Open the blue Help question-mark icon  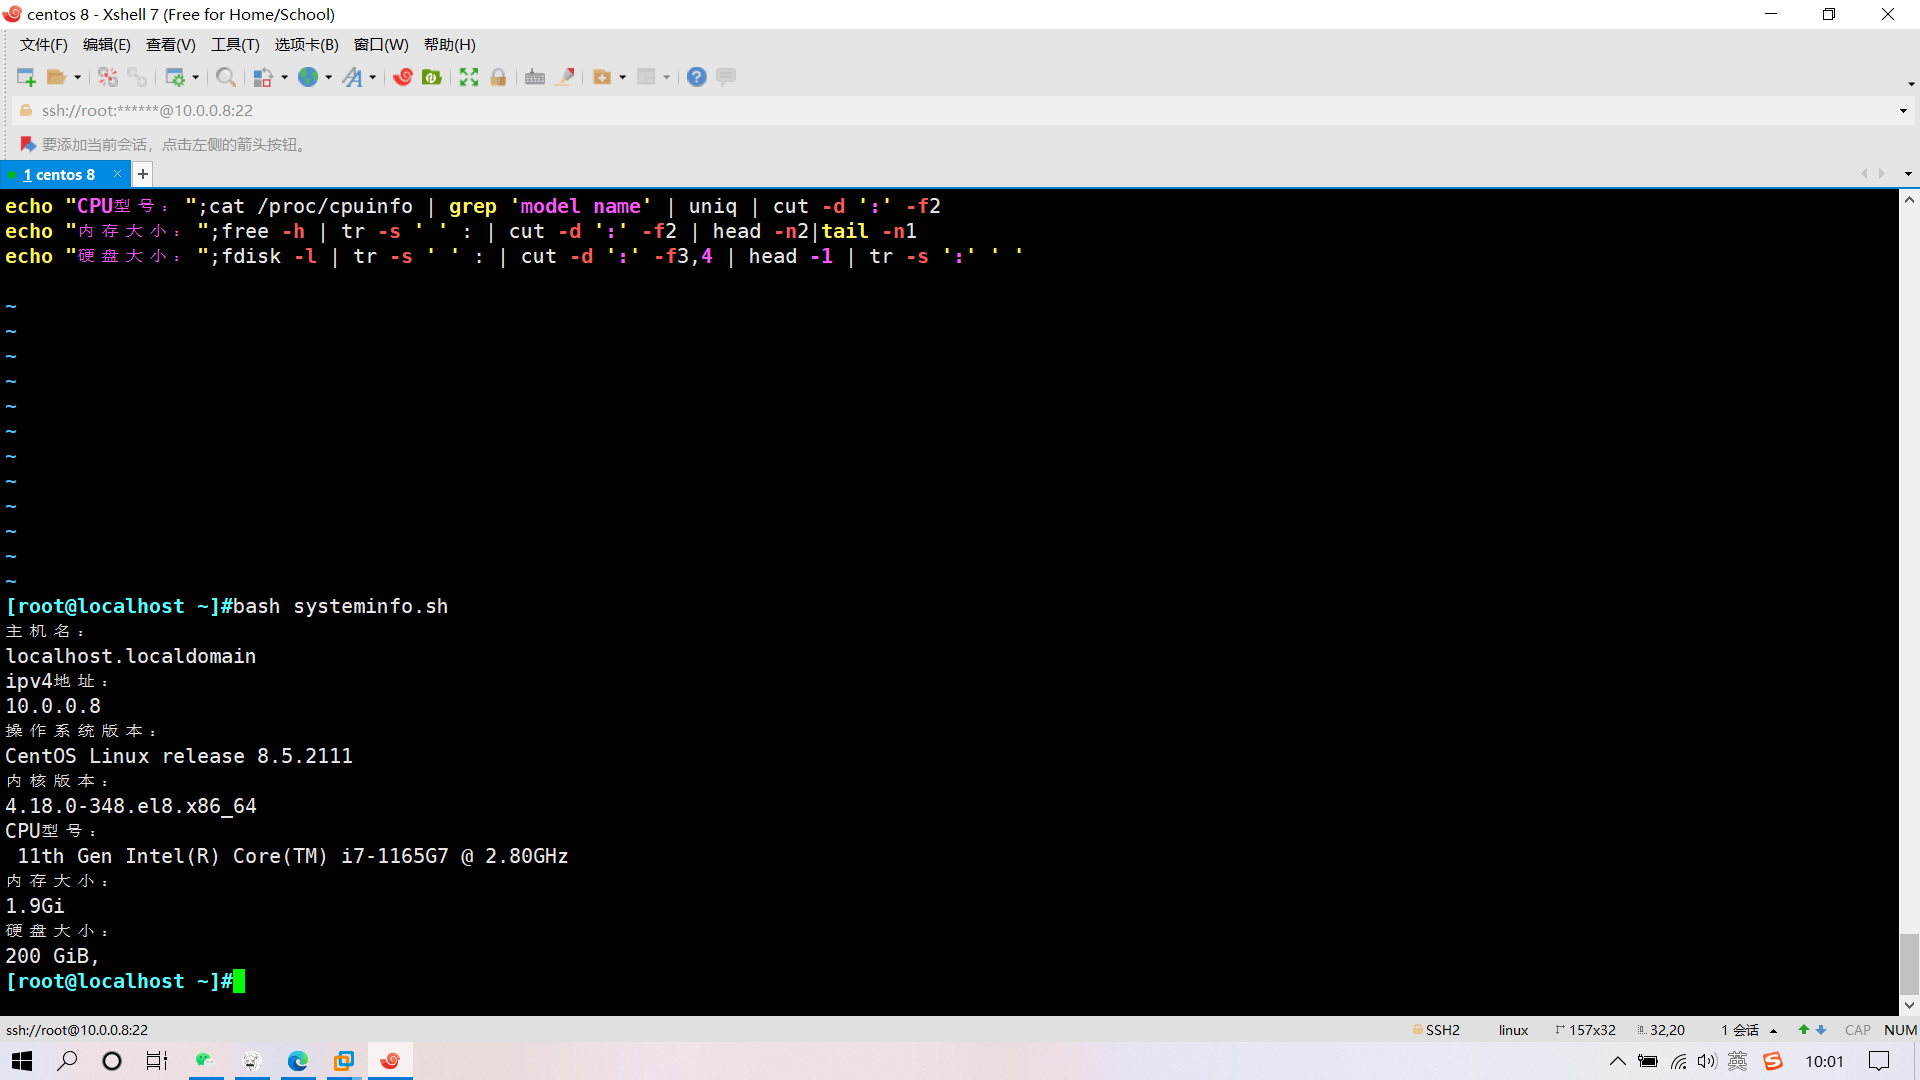(697, 77)
